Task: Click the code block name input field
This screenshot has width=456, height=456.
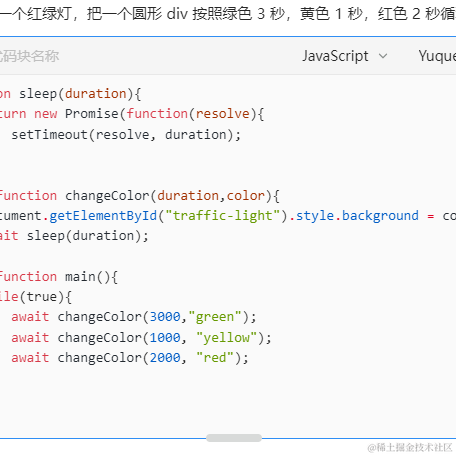Action: pos(29,56)
